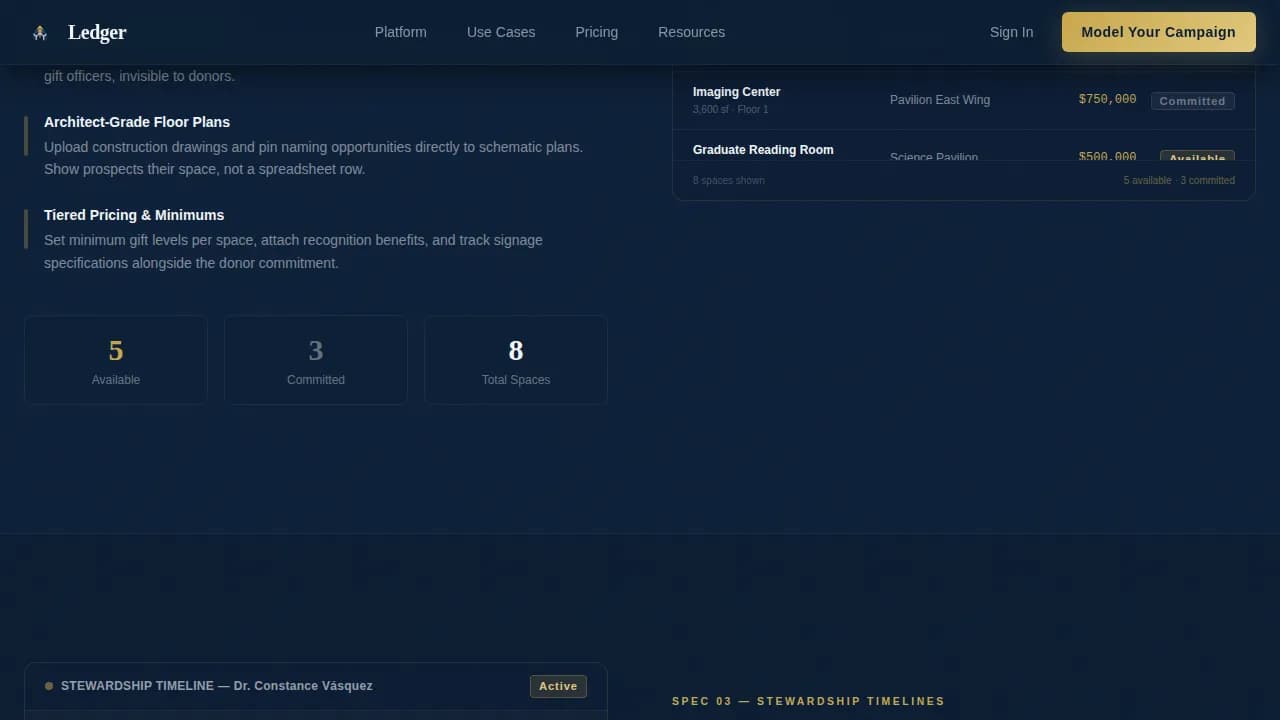Click the Sign In link
This screenshot has width=1280, height=720.
click(x=1011, y=32)
